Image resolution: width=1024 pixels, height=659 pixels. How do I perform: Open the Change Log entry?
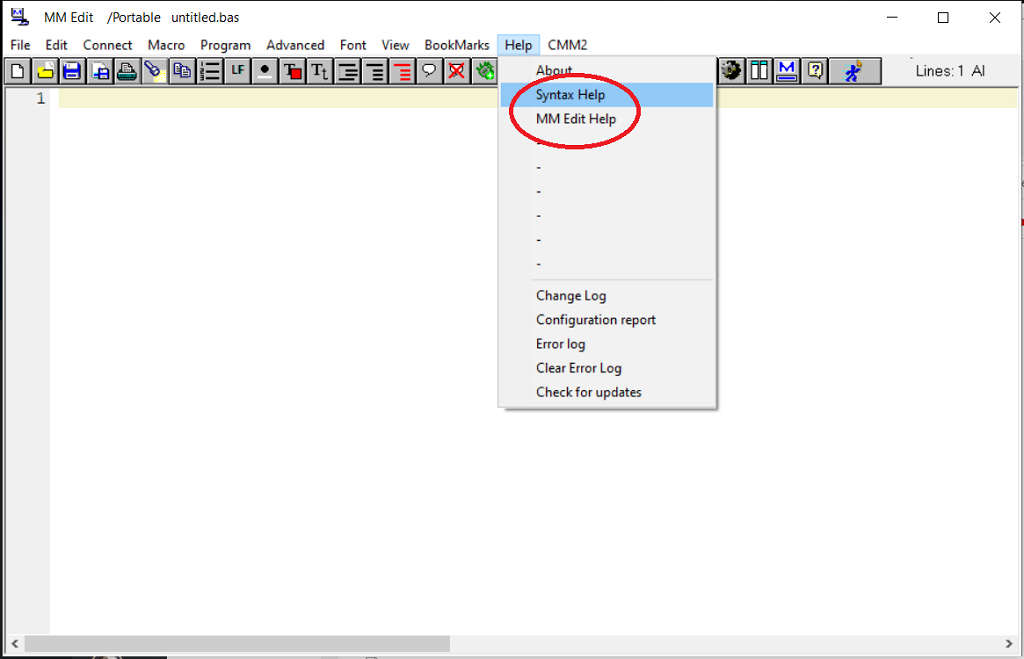click(x=570, y=296)
